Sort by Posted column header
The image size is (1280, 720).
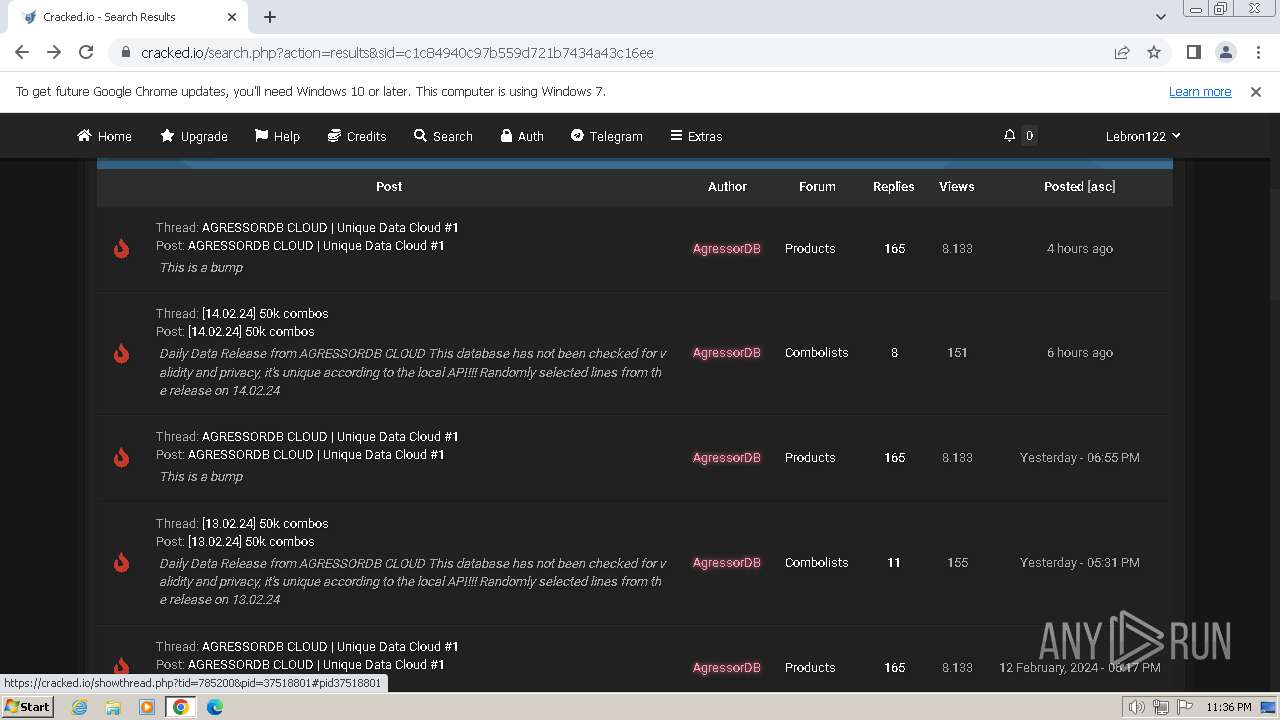click(1063, 186)
